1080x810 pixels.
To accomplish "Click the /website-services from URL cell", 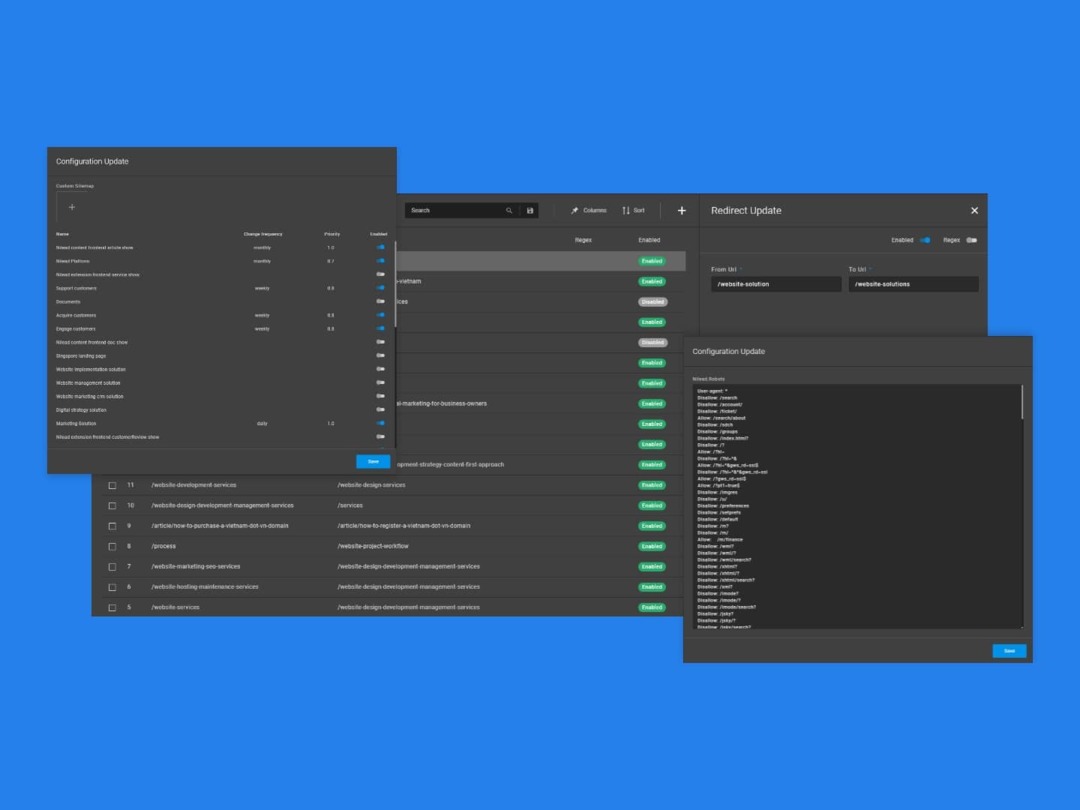I will click(175, 608).
